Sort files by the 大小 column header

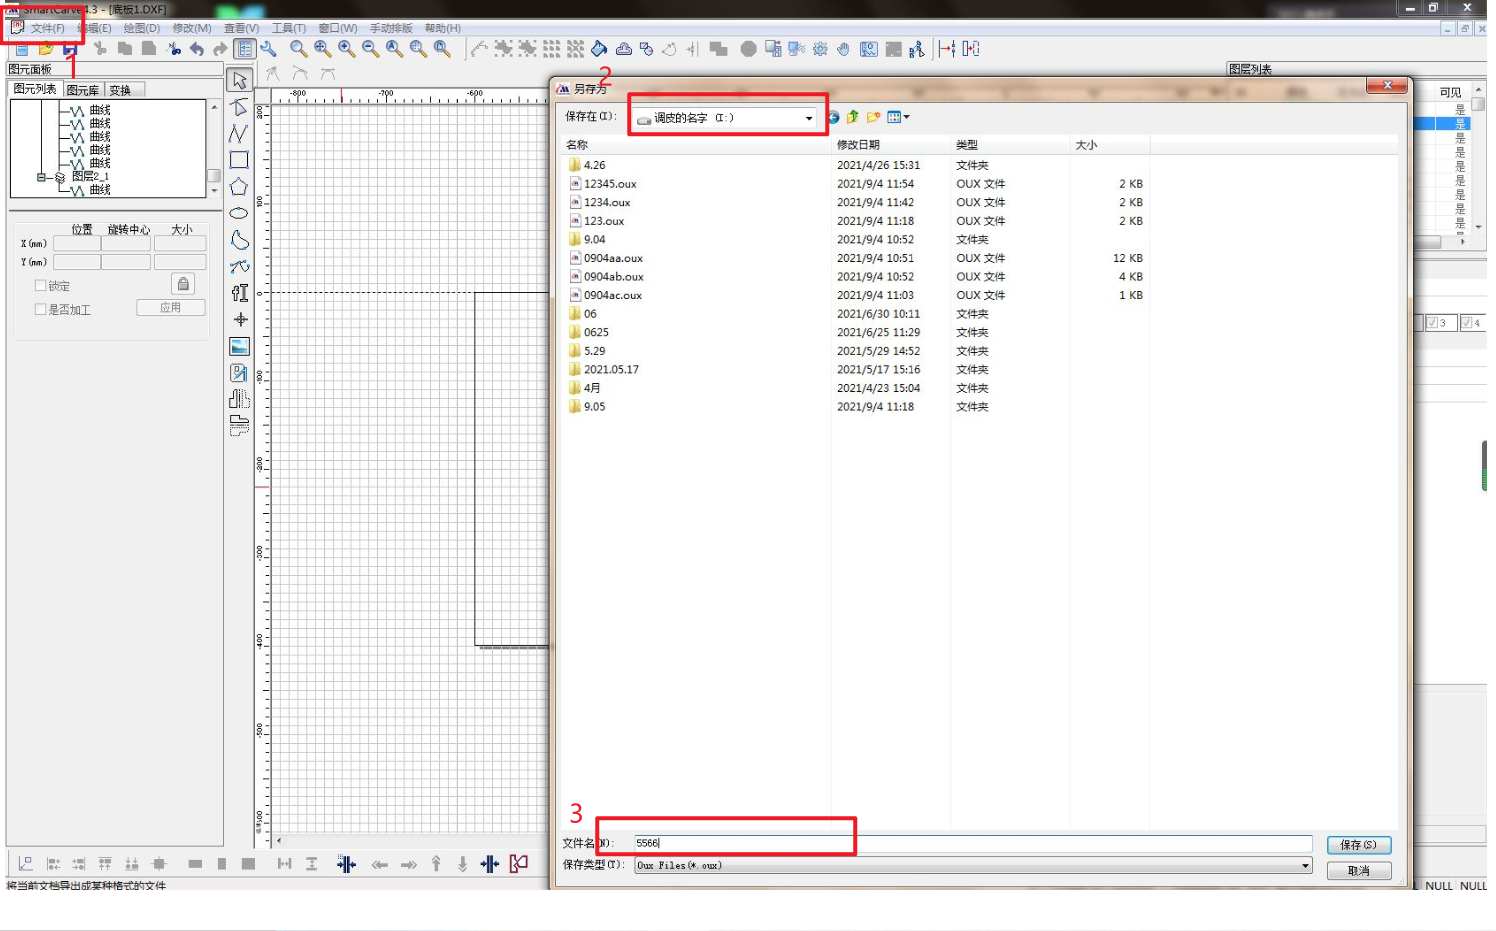click(1109, 145)
